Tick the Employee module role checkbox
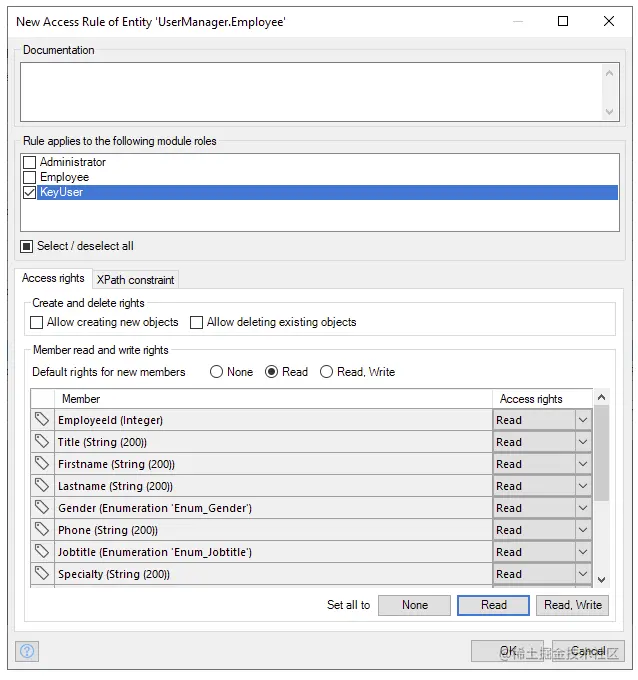The height and width of the screenshot is (680, 638). point(29,177)
